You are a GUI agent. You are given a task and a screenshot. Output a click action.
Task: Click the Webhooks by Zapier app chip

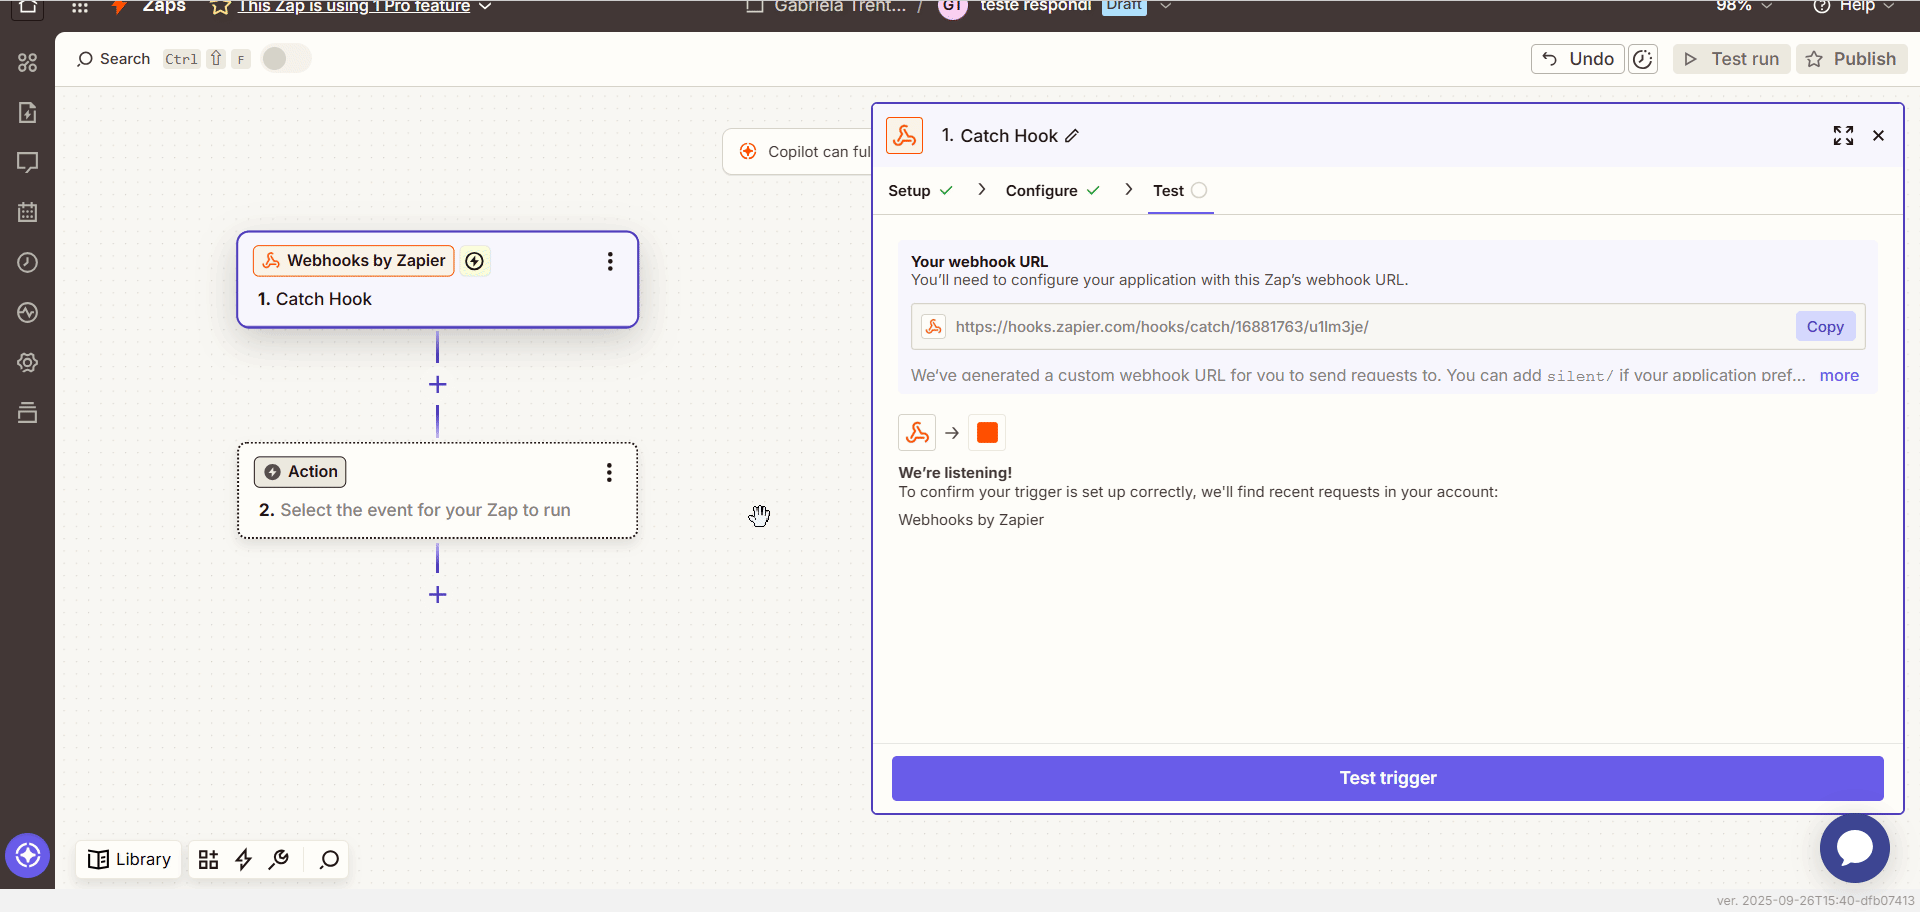pyautogui.click(x=354, y=261)
